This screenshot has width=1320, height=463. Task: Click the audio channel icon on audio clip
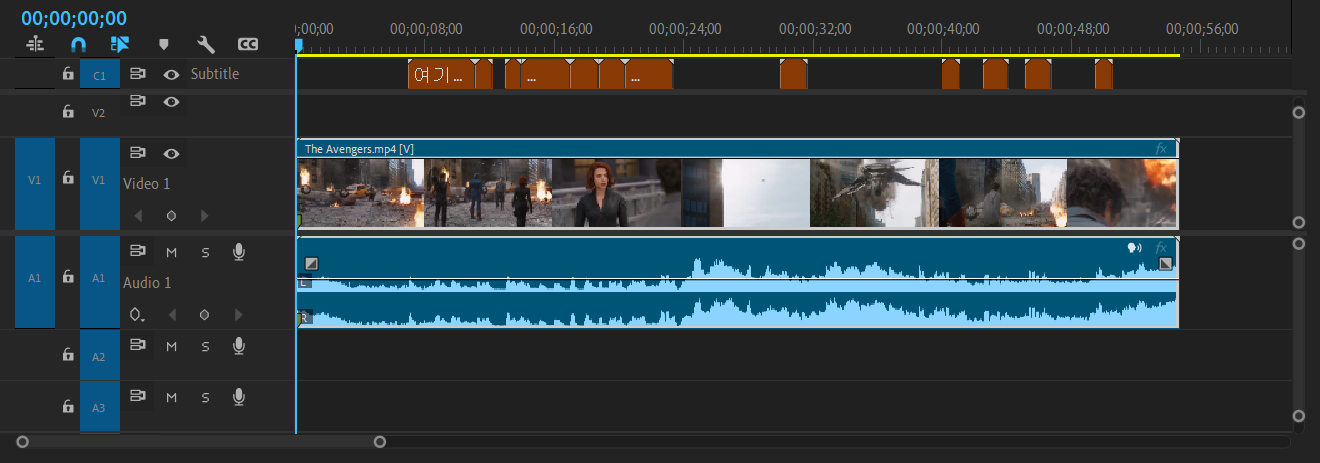(x=1135, y=248)
